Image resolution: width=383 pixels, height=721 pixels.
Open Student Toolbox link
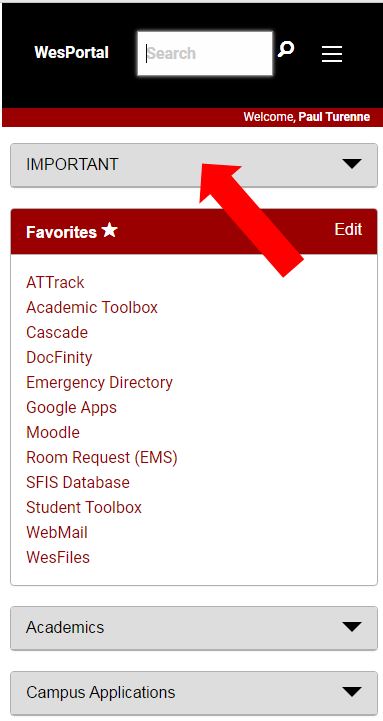[x=84, y=508]
